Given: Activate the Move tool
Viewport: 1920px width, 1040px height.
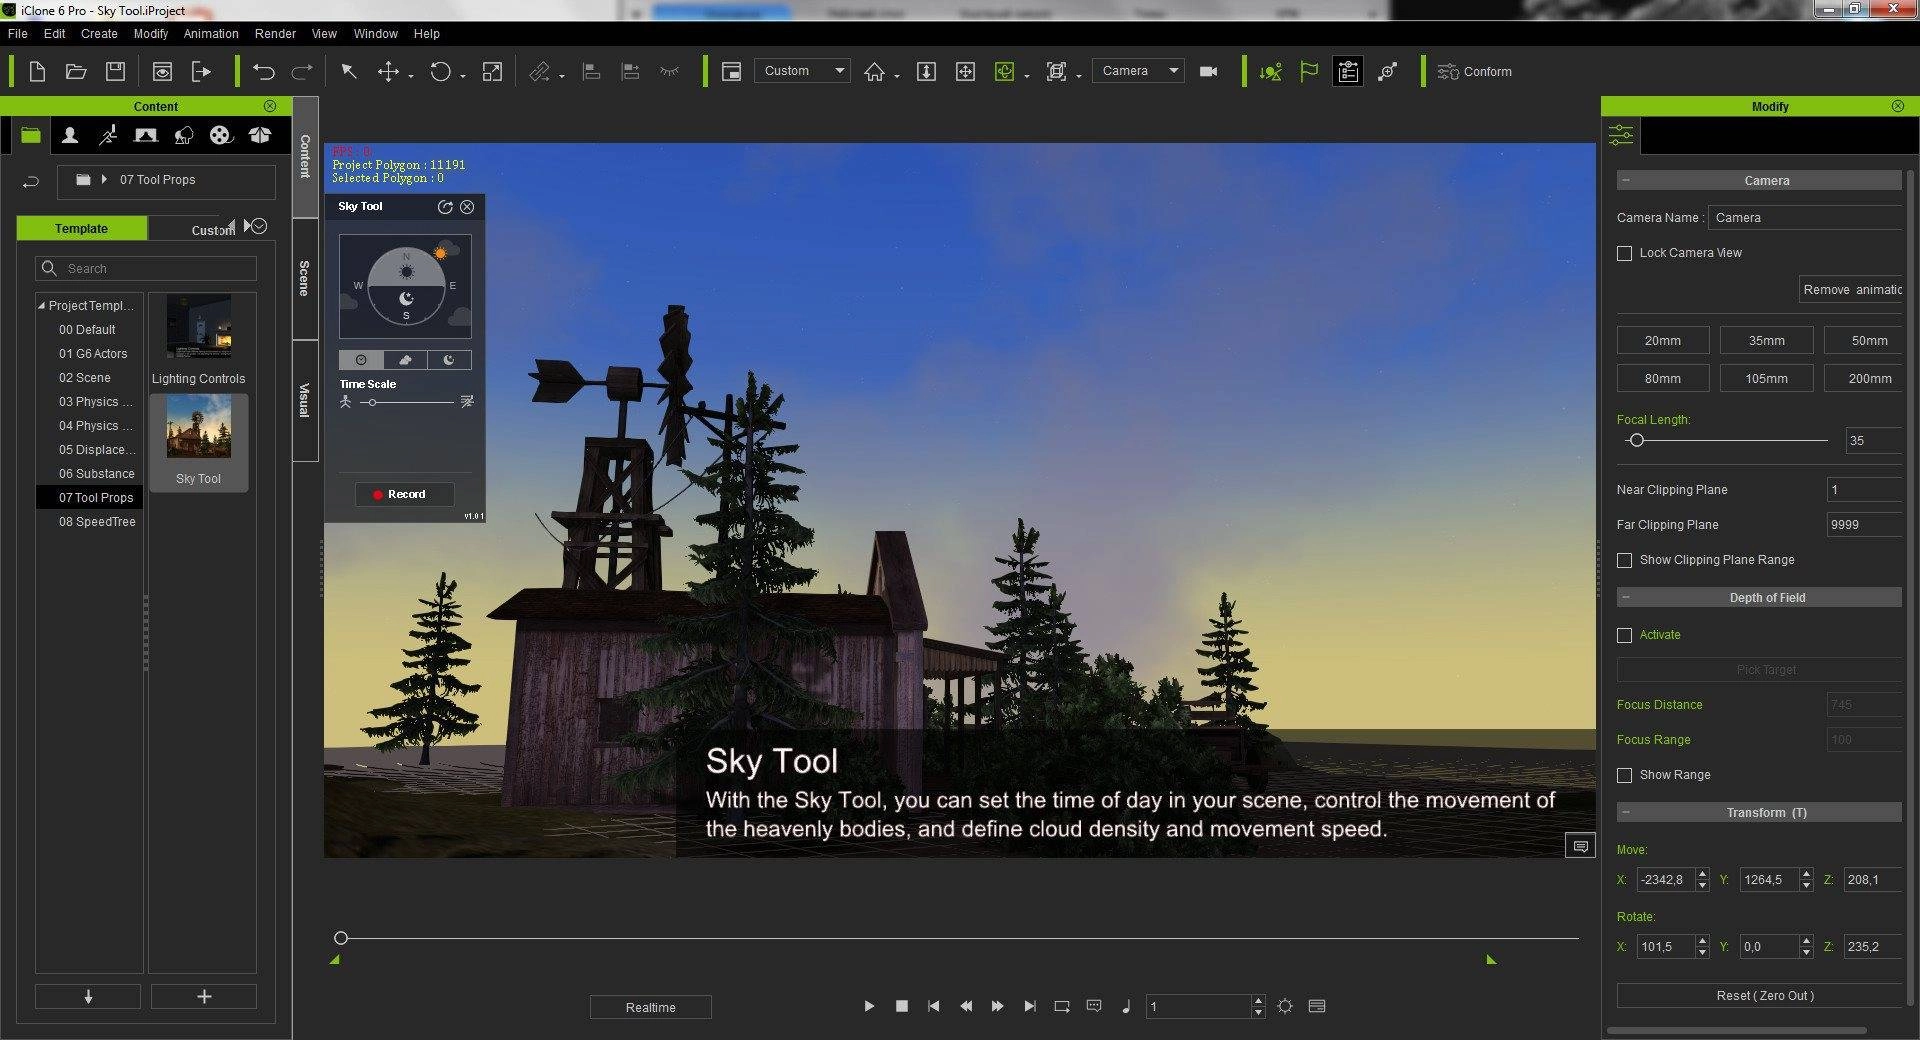Looking at the screenshot, I should [x=388, y=72].
